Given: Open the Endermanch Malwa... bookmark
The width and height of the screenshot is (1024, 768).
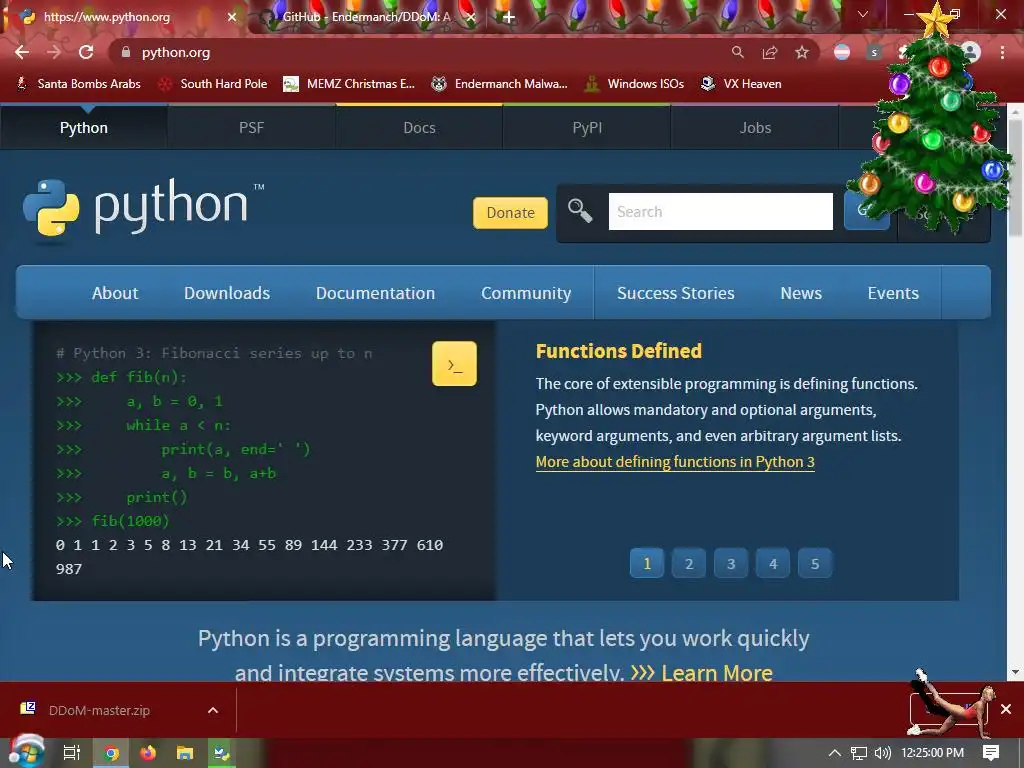Looking at the screenshot, I should pos(500,84).
